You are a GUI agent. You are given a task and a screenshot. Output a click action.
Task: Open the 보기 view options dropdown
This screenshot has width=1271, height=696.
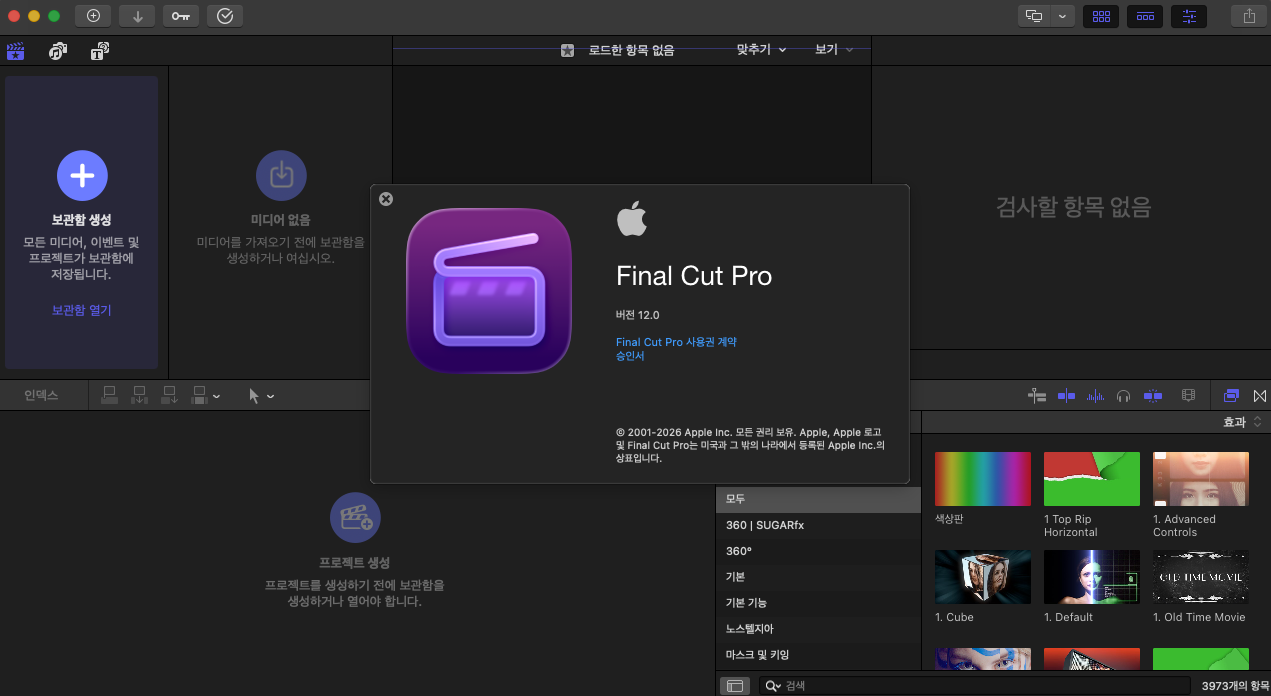833,49
